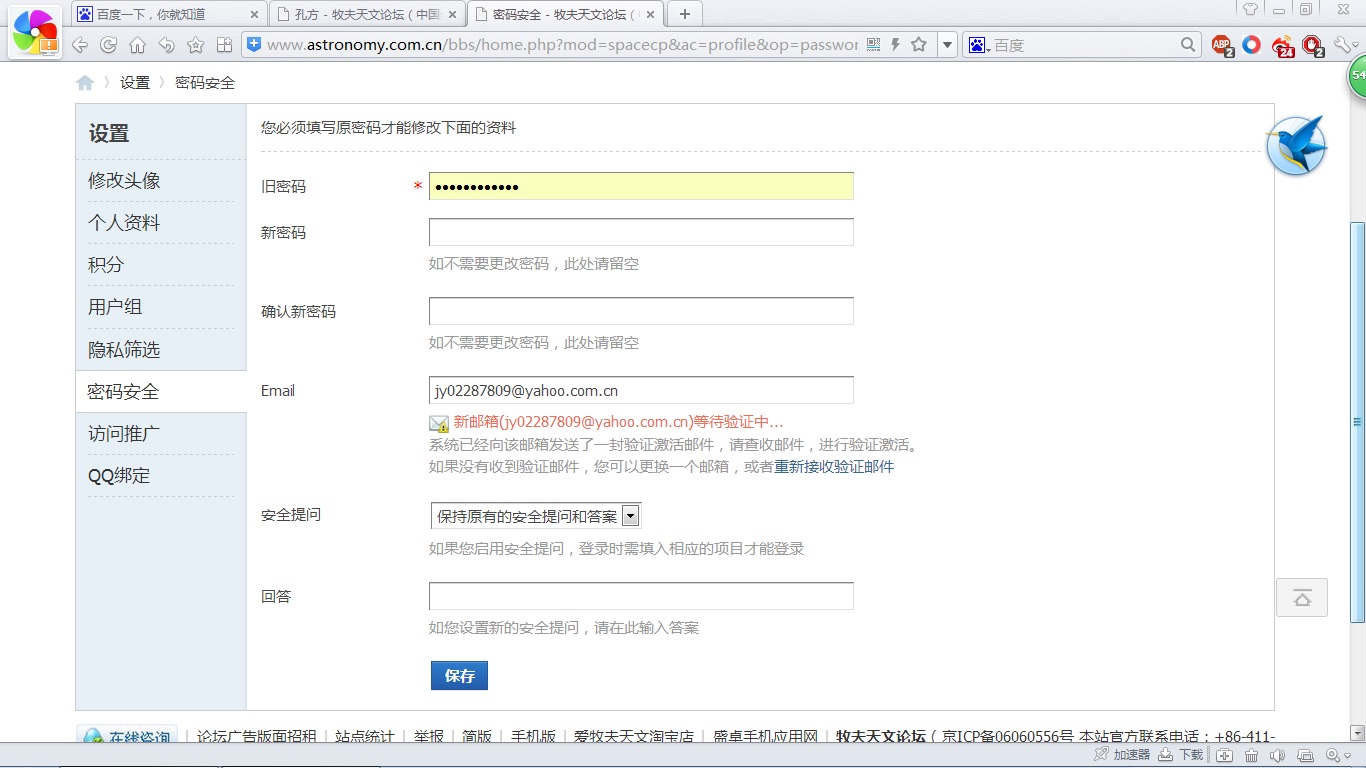Open the 简版 footer link

point(477,737)
